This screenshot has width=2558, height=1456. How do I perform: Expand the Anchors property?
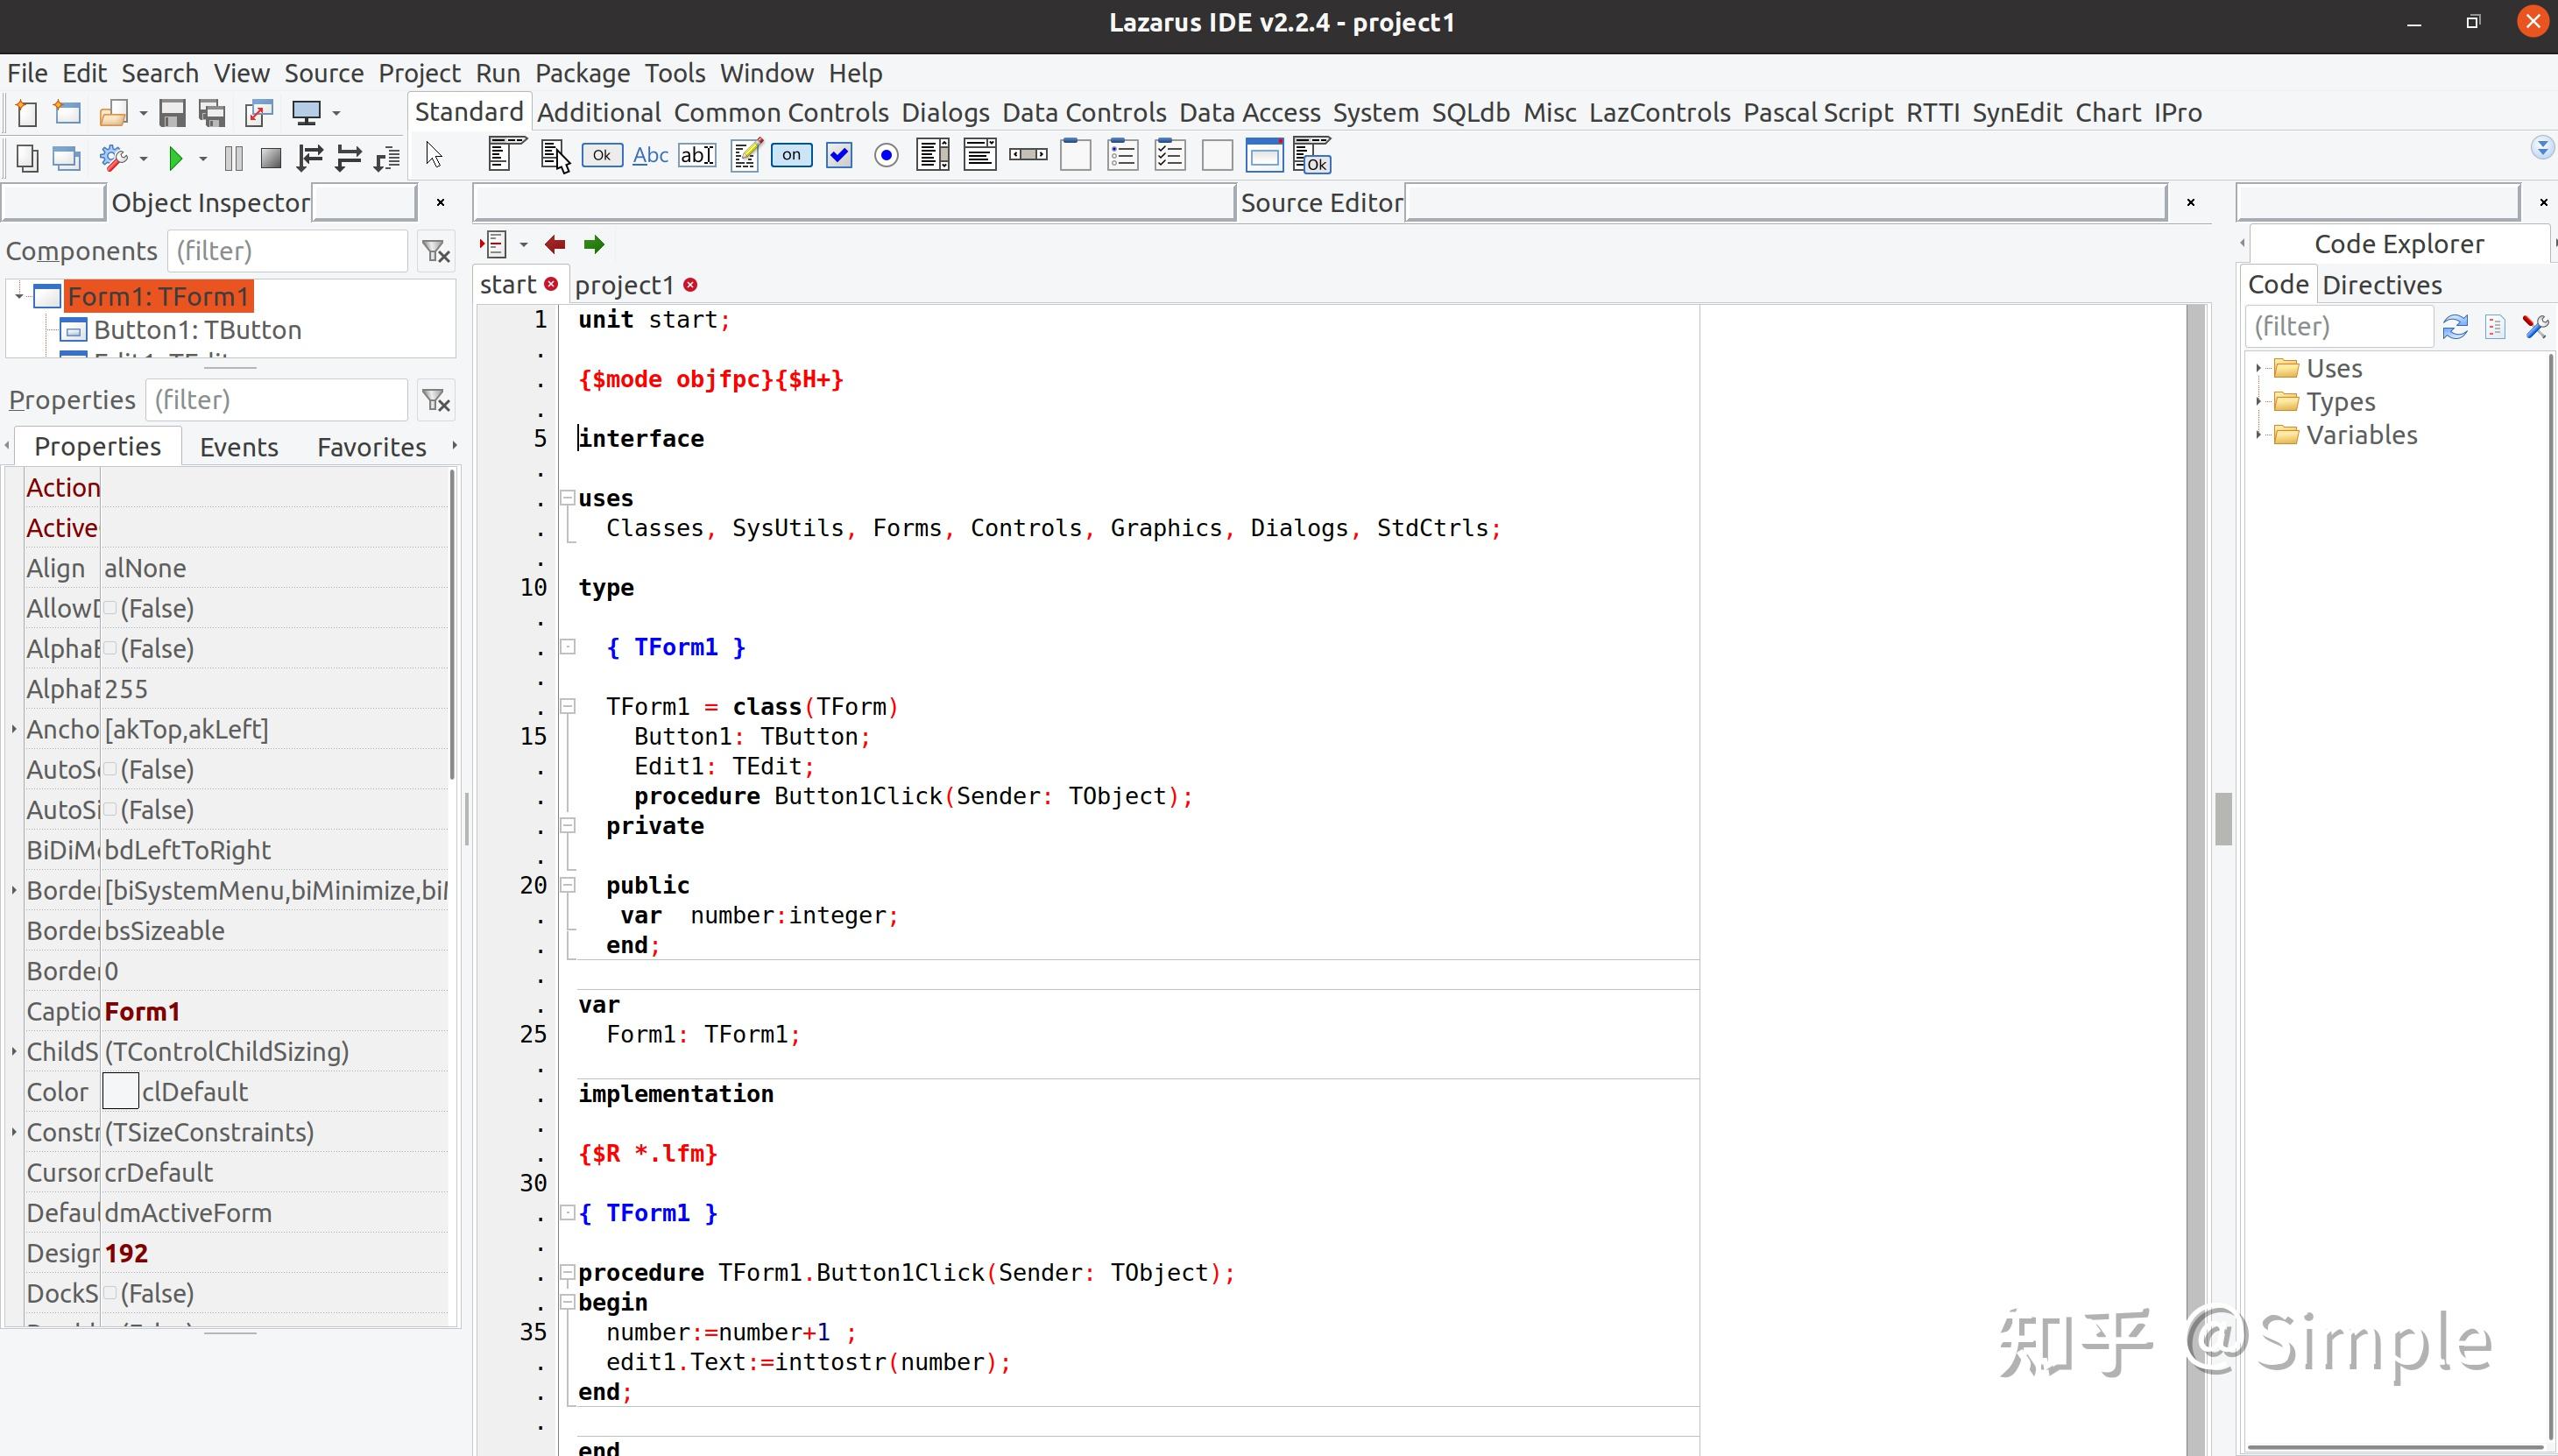coord(14,729)
